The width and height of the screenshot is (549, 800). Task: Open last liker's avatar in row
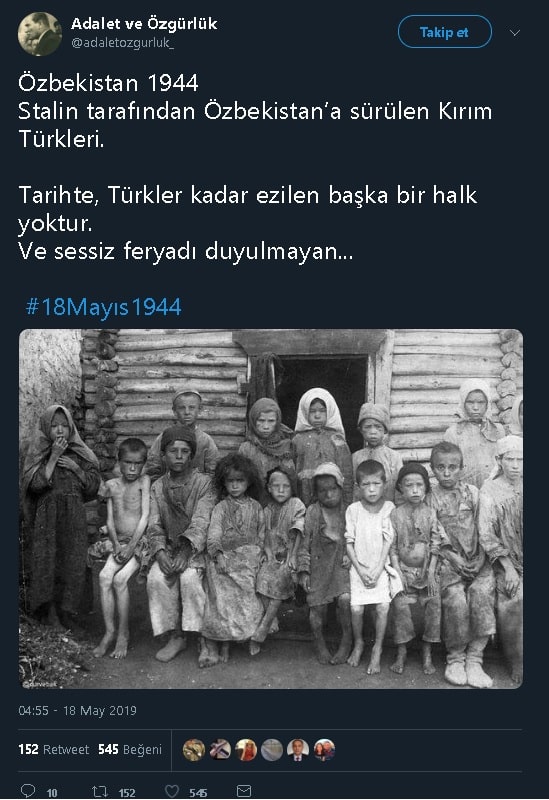click(324, 750)
